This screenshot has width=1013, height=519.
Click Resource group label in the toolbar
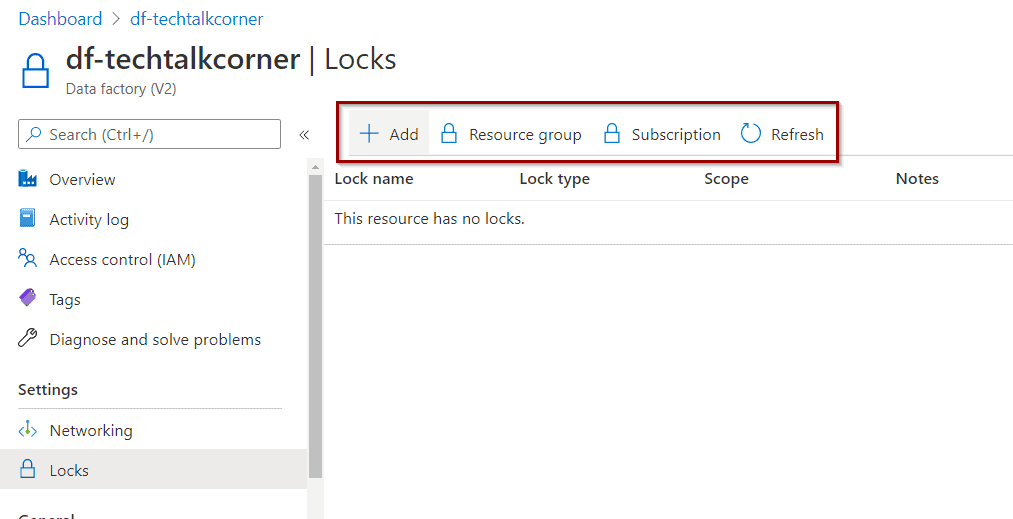click(x=525, y=134)
